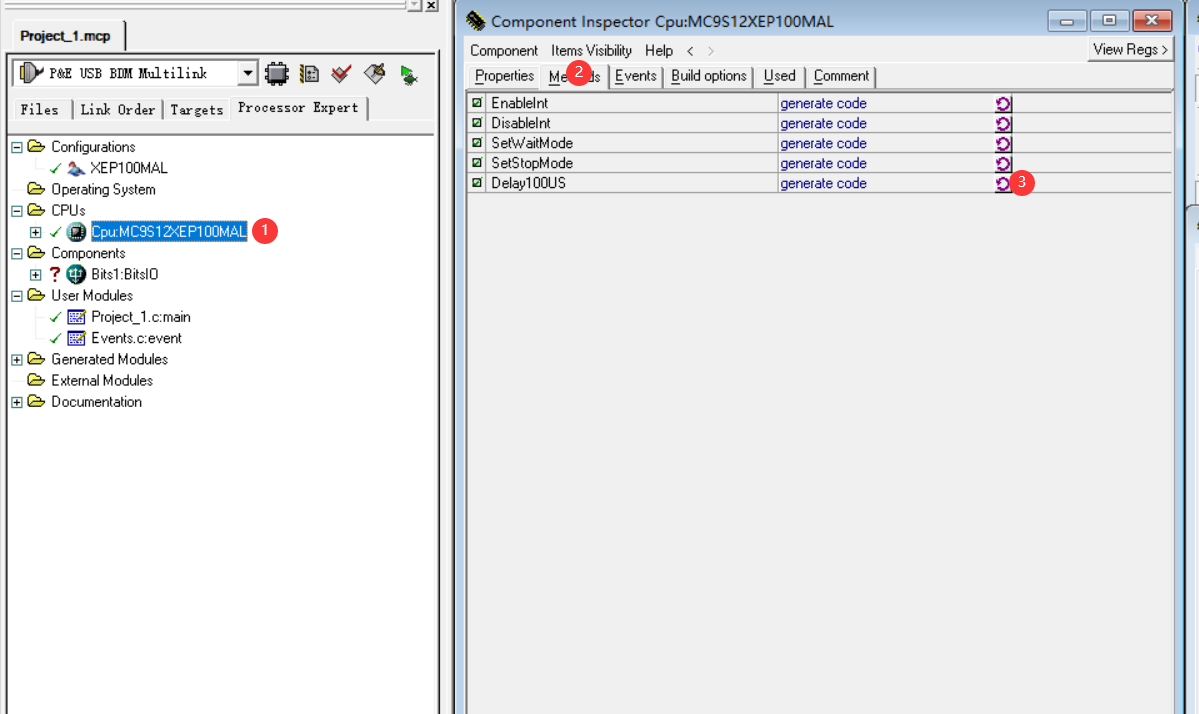
Task: Click the red checkmark toolbar icon
Action: (x=341, y=74)
